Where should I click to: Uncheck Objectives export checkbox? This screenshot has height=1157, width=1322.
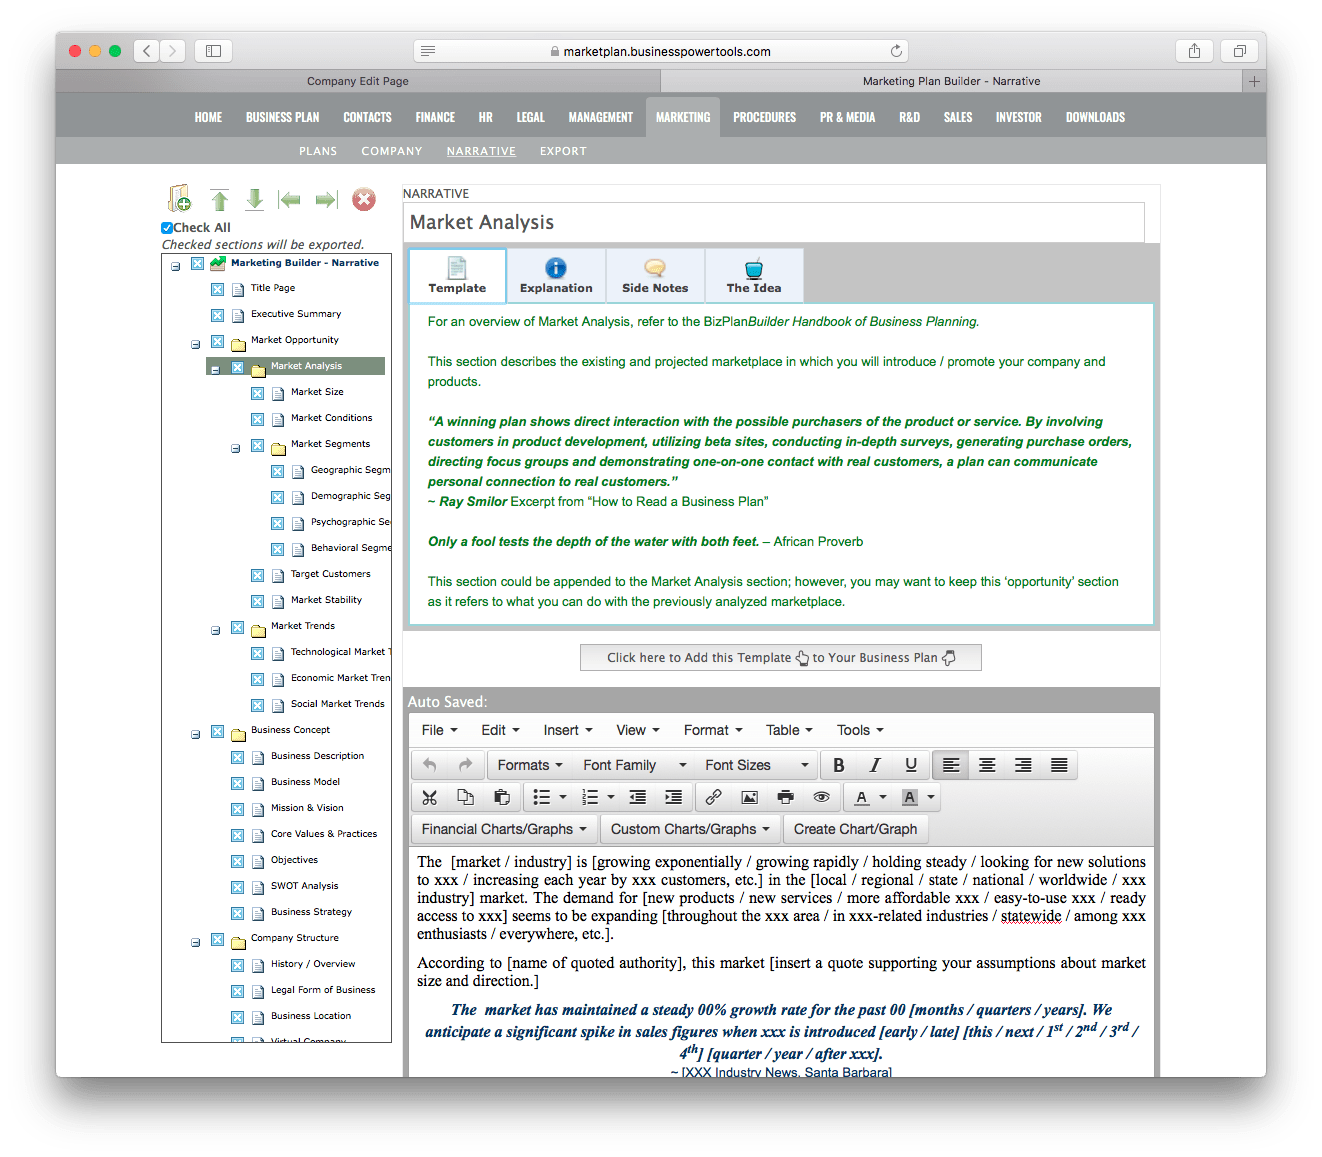[x=237, y=861]
